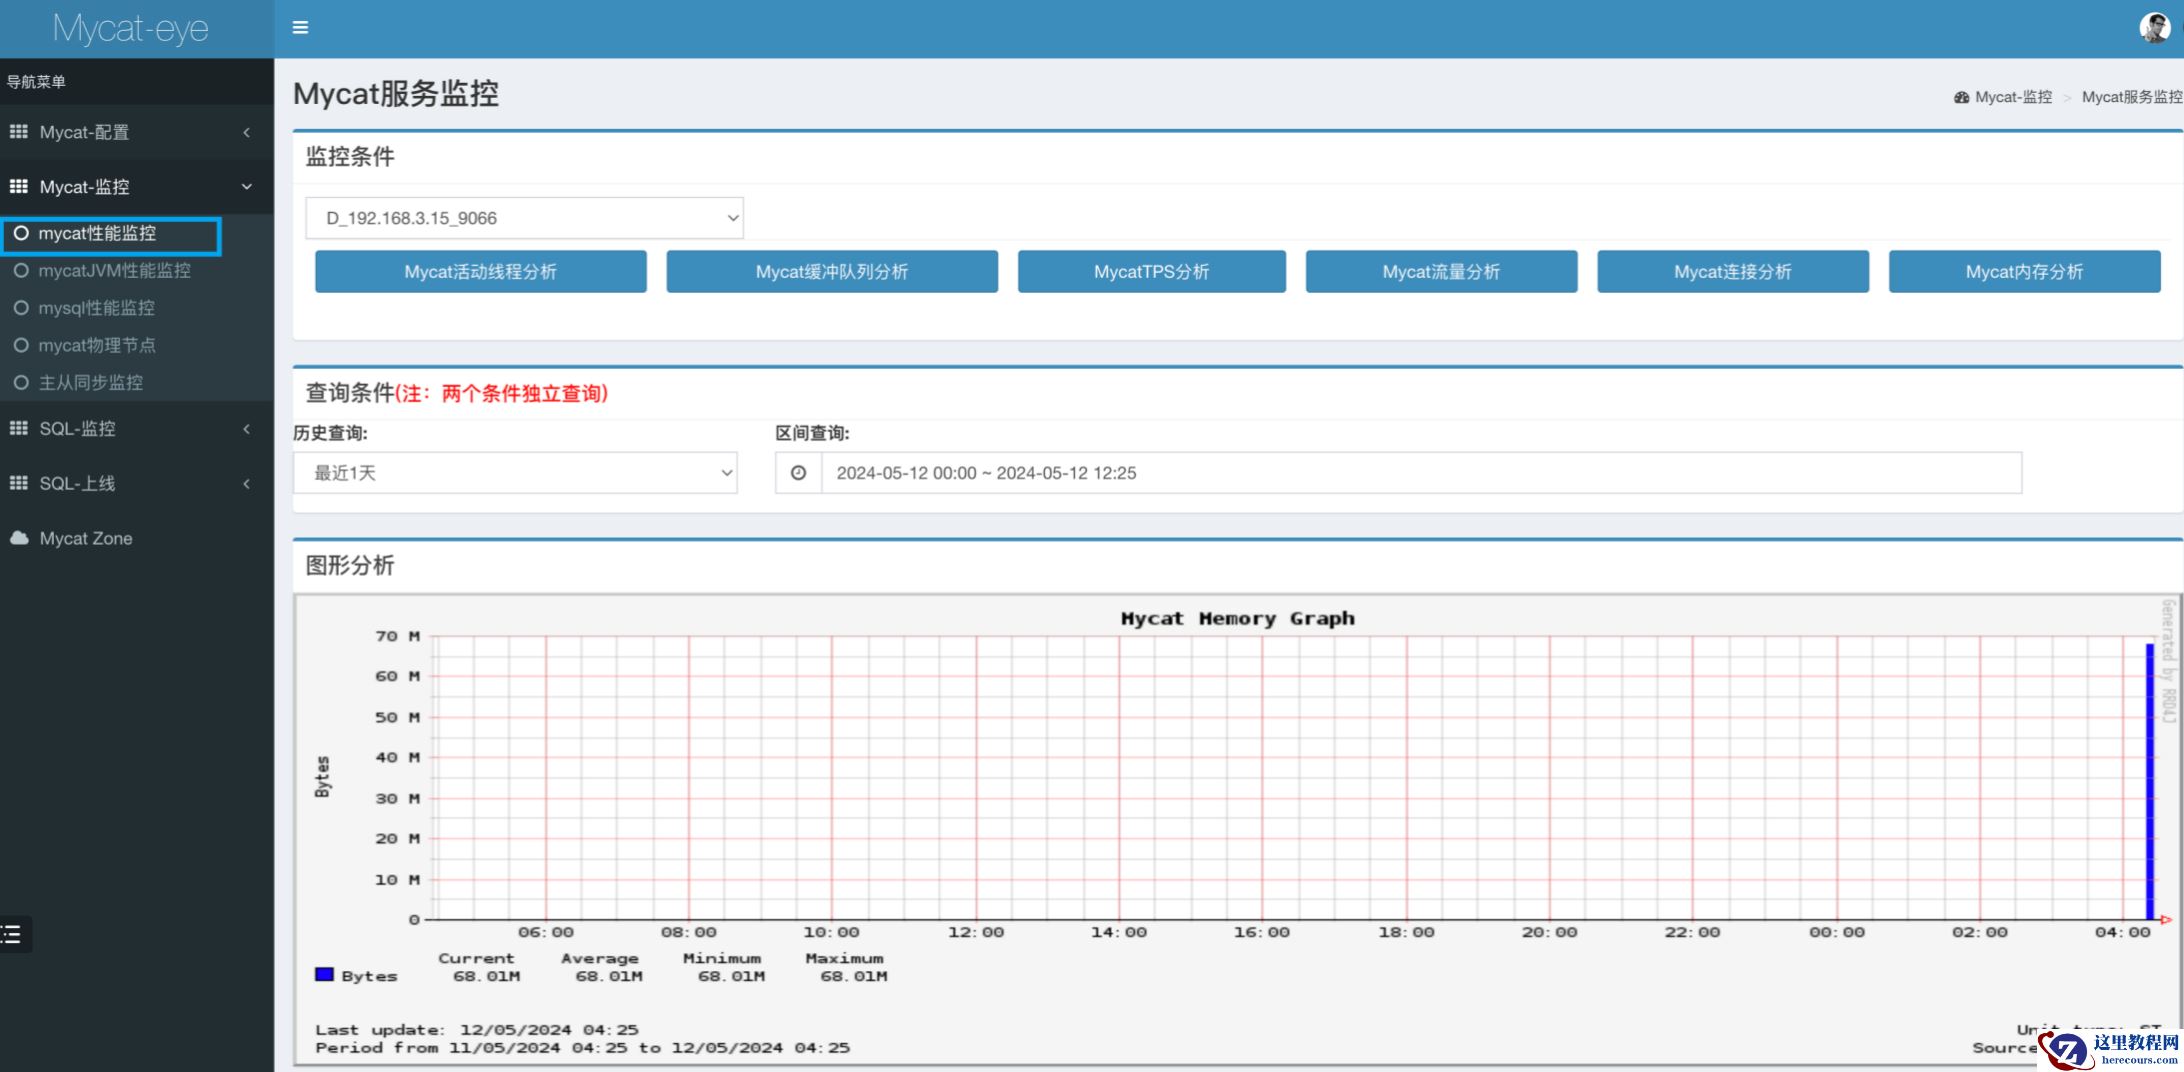This screenshot has height=1072, width=2184.
Task: Click the grid icon beside SQL-监控
Action: [19, 429]
